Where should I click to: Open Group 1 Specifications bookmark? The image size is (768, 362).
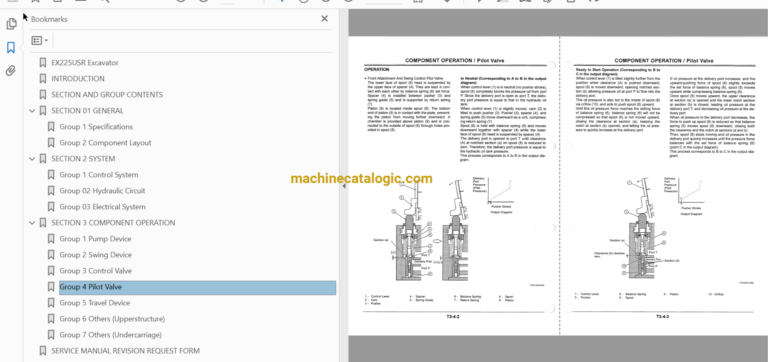click(96, 127)
